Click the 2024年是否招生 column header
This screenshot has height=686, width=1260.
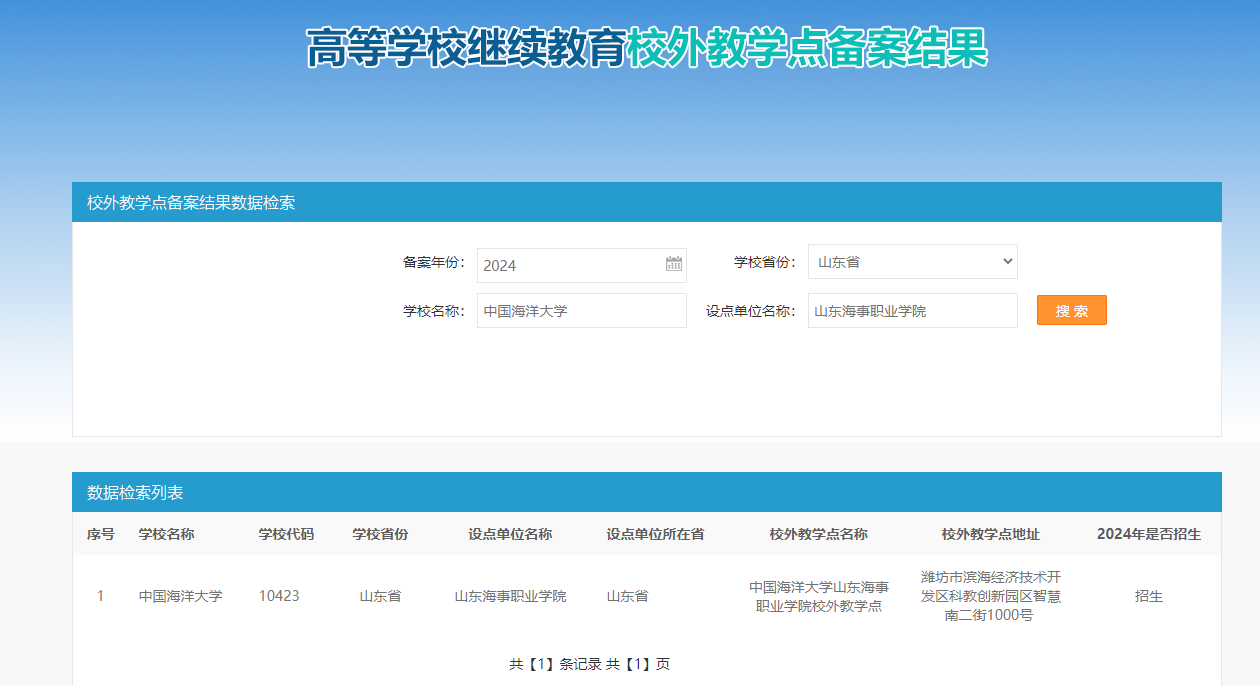coord(1148,534)
